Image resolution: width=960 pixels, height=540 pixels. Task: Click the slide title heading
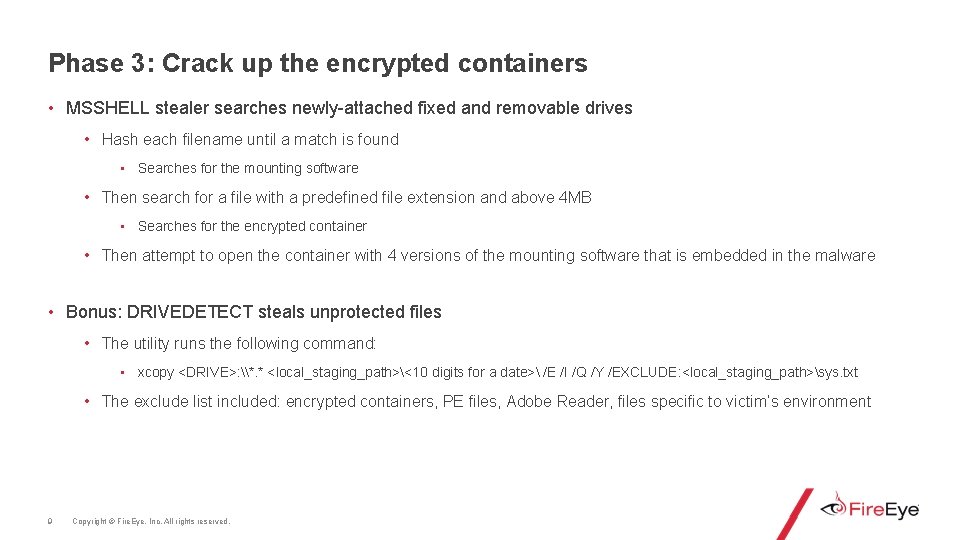(x=318, y=64)
